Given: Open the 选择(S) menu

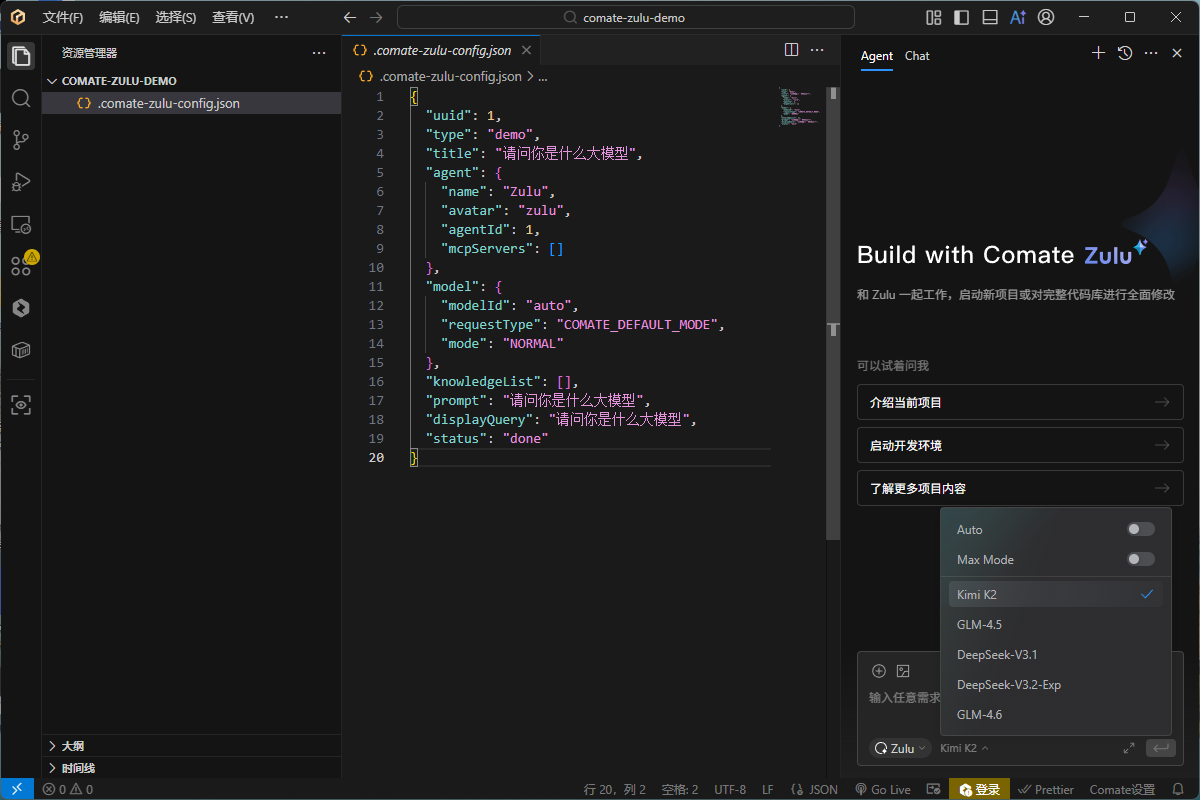Looking at the screenshot, I should point(176,17).
